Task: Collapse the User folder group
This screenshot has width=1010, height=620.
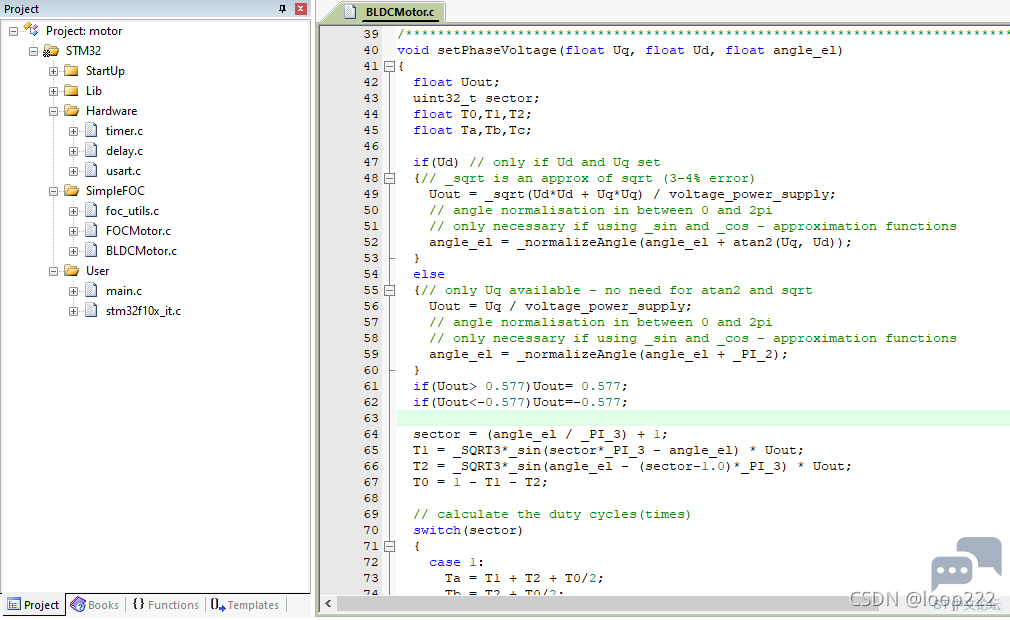Action: 53,271
